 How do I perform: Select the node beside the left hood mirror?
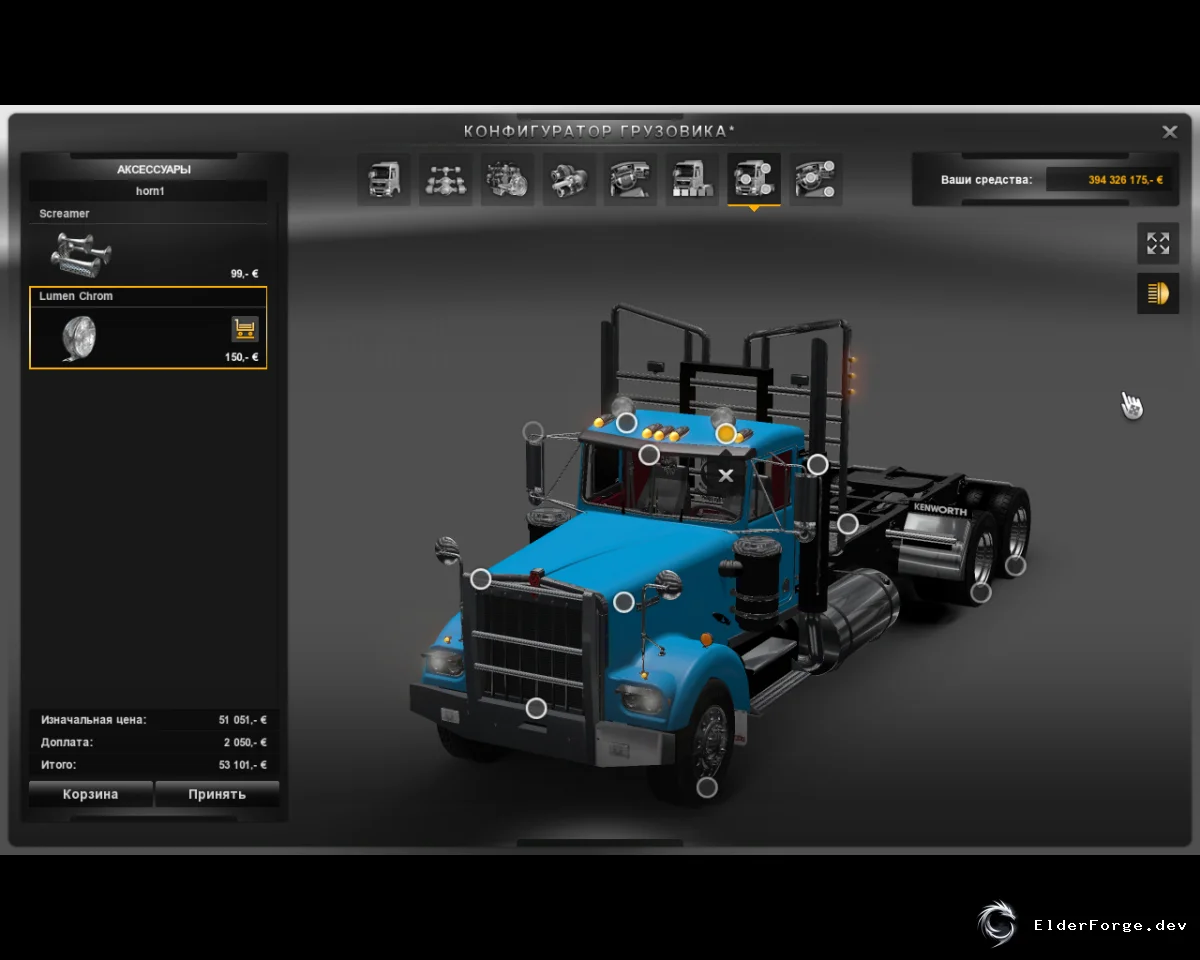(481, 579)
